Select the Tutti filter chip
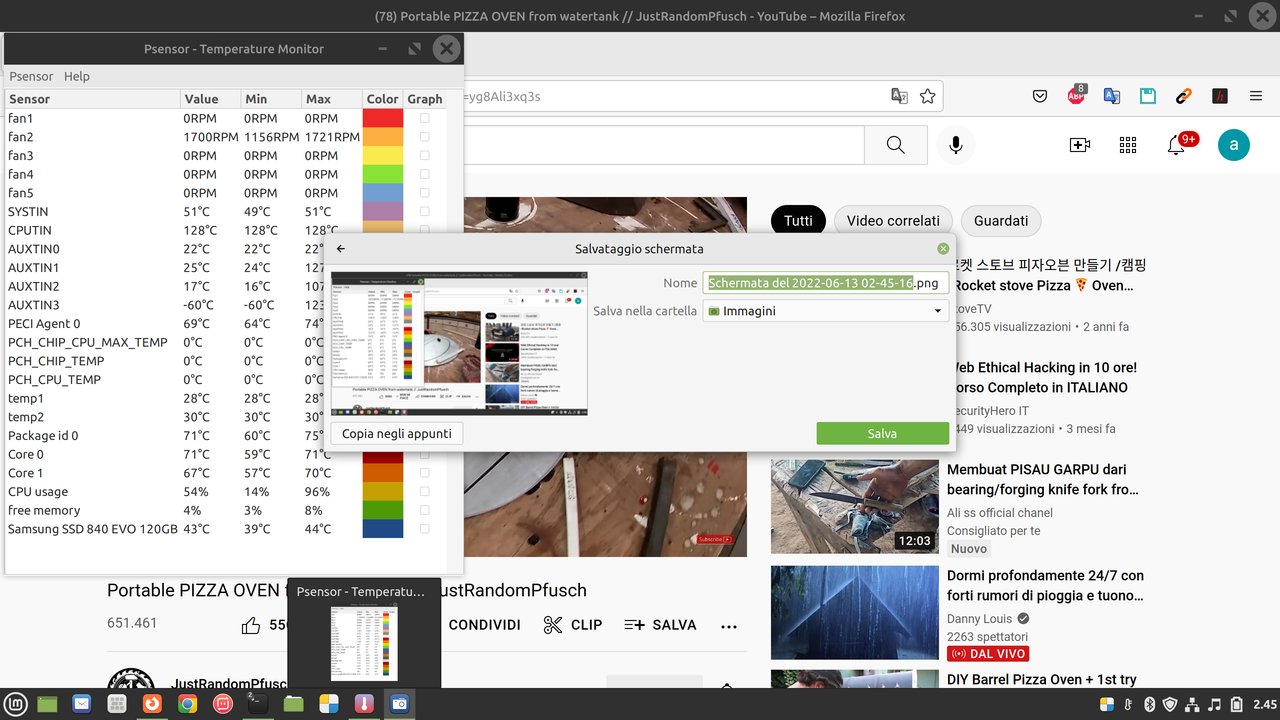Screen dimensions: 1280x720 (798, 221)
